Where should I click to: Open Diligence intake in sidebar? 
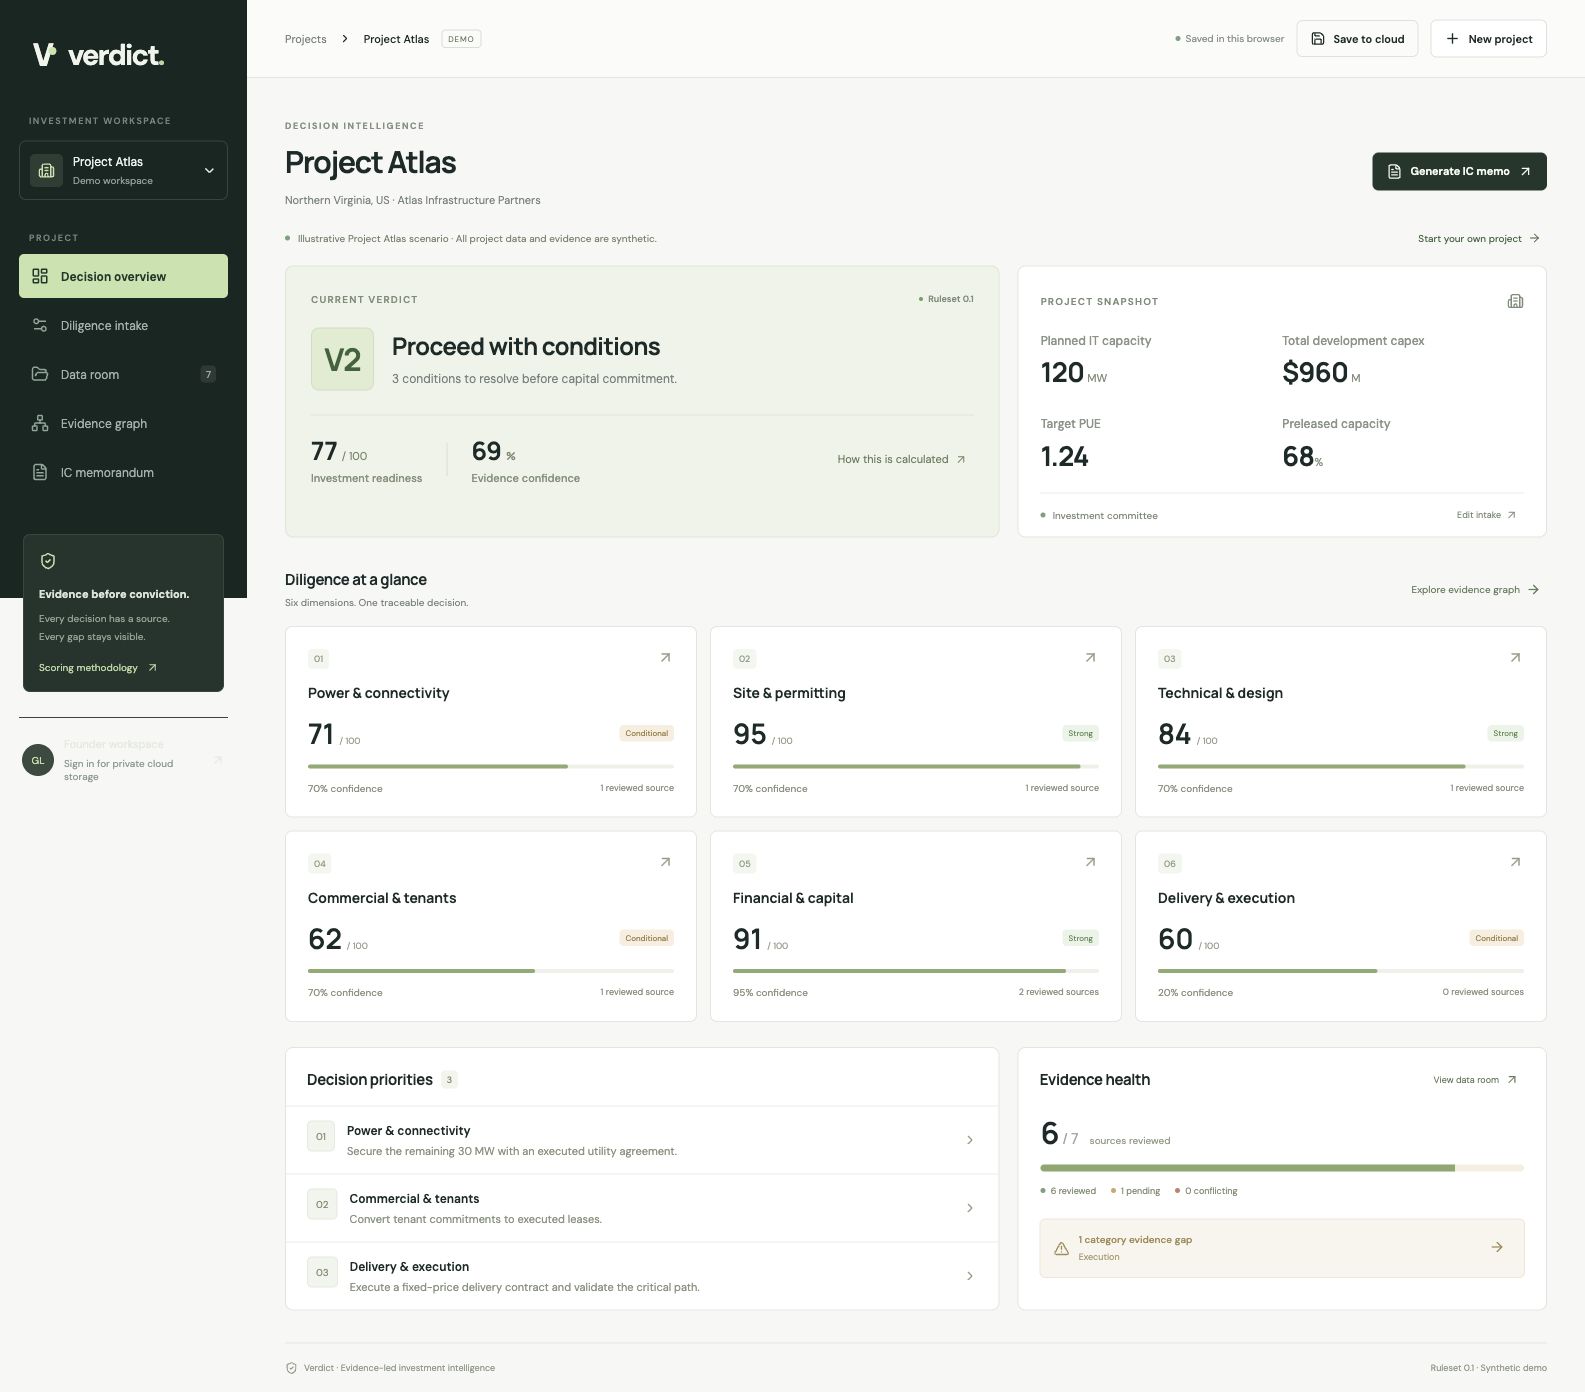point(123,325)
